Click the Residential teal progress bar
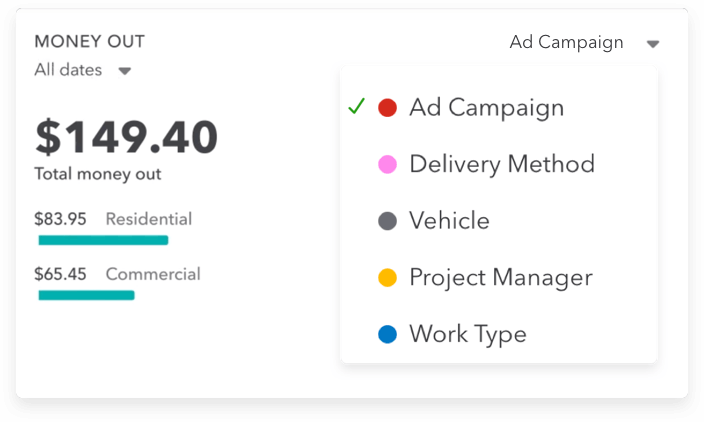 (x=103, y=240)
